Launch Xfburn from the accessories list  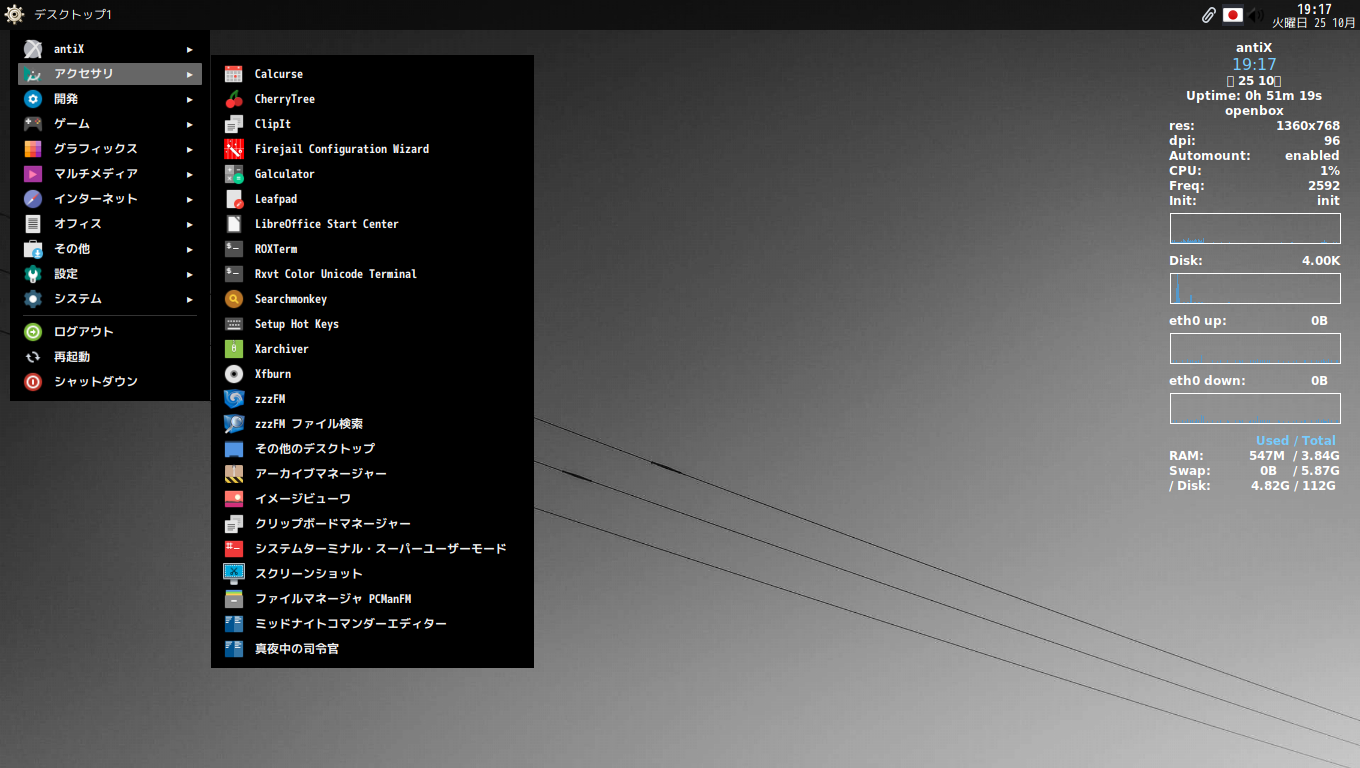(x=372, y=374)
